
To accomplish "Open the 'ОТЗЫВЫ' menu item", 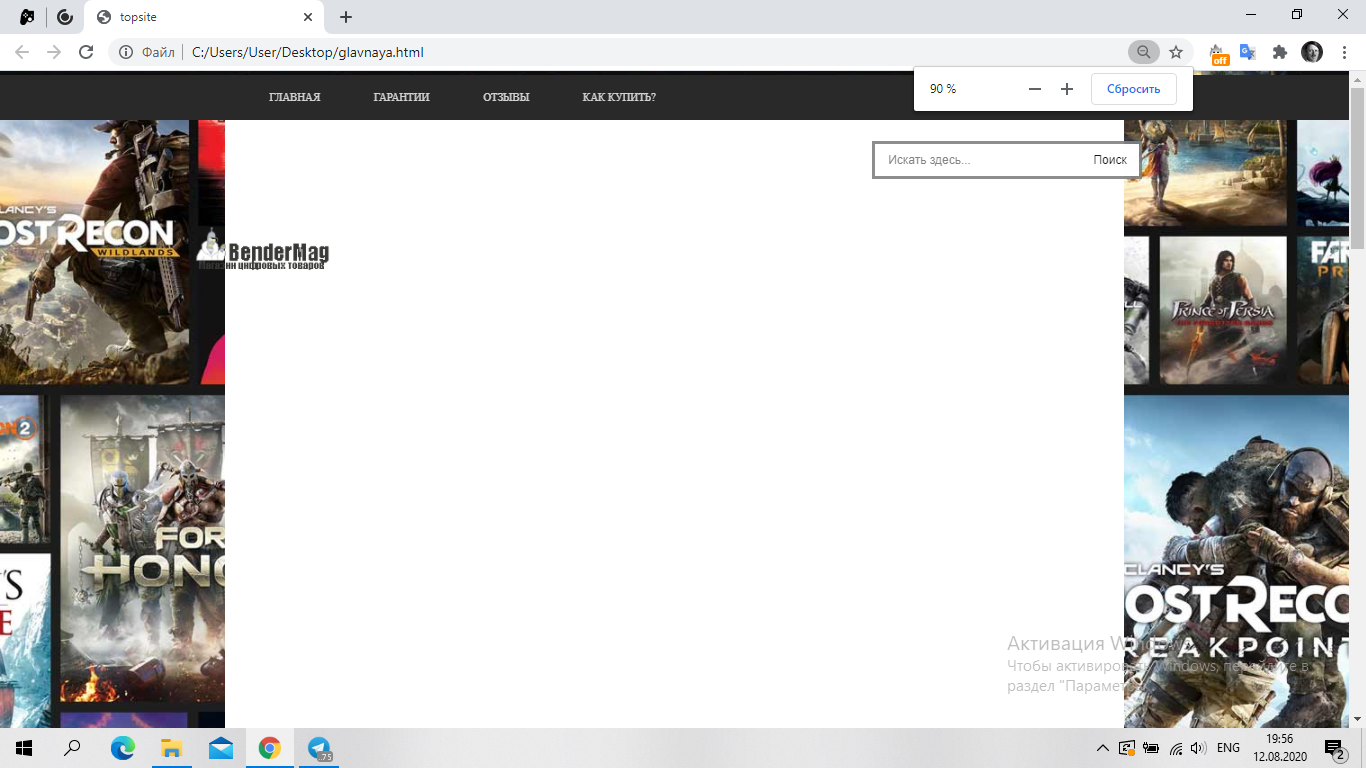I will (506, 97).
